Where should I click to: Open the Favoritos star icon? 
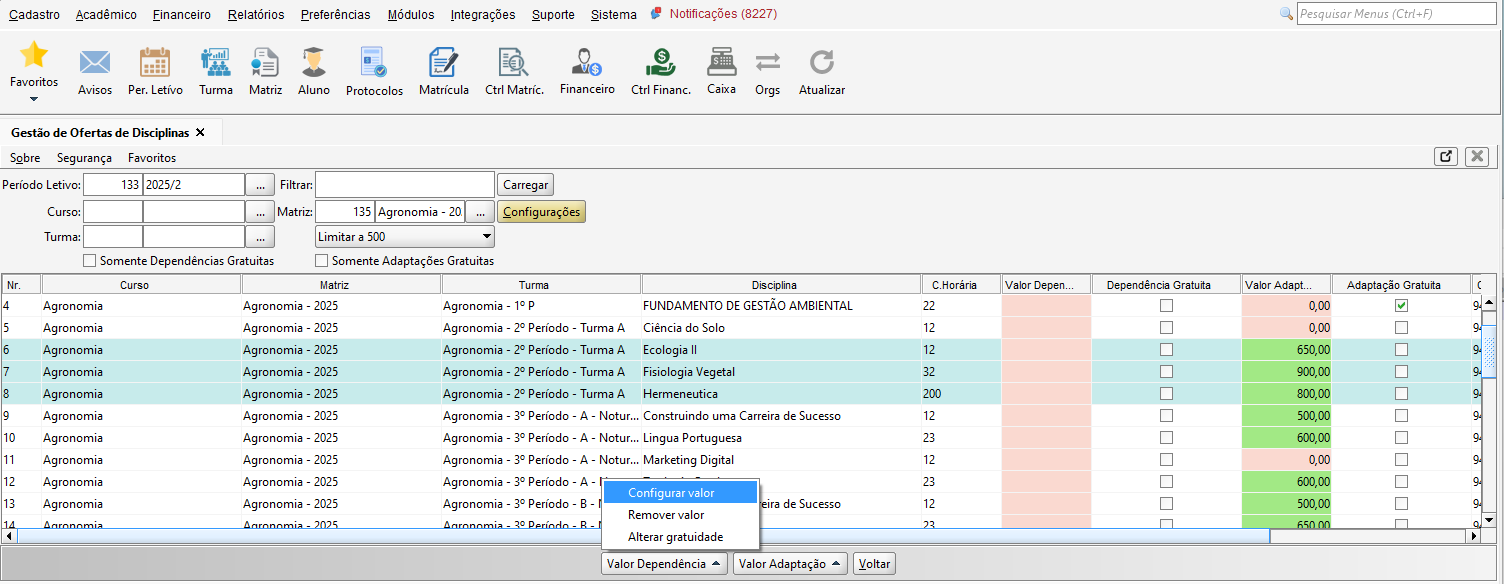tap(34, 54)
